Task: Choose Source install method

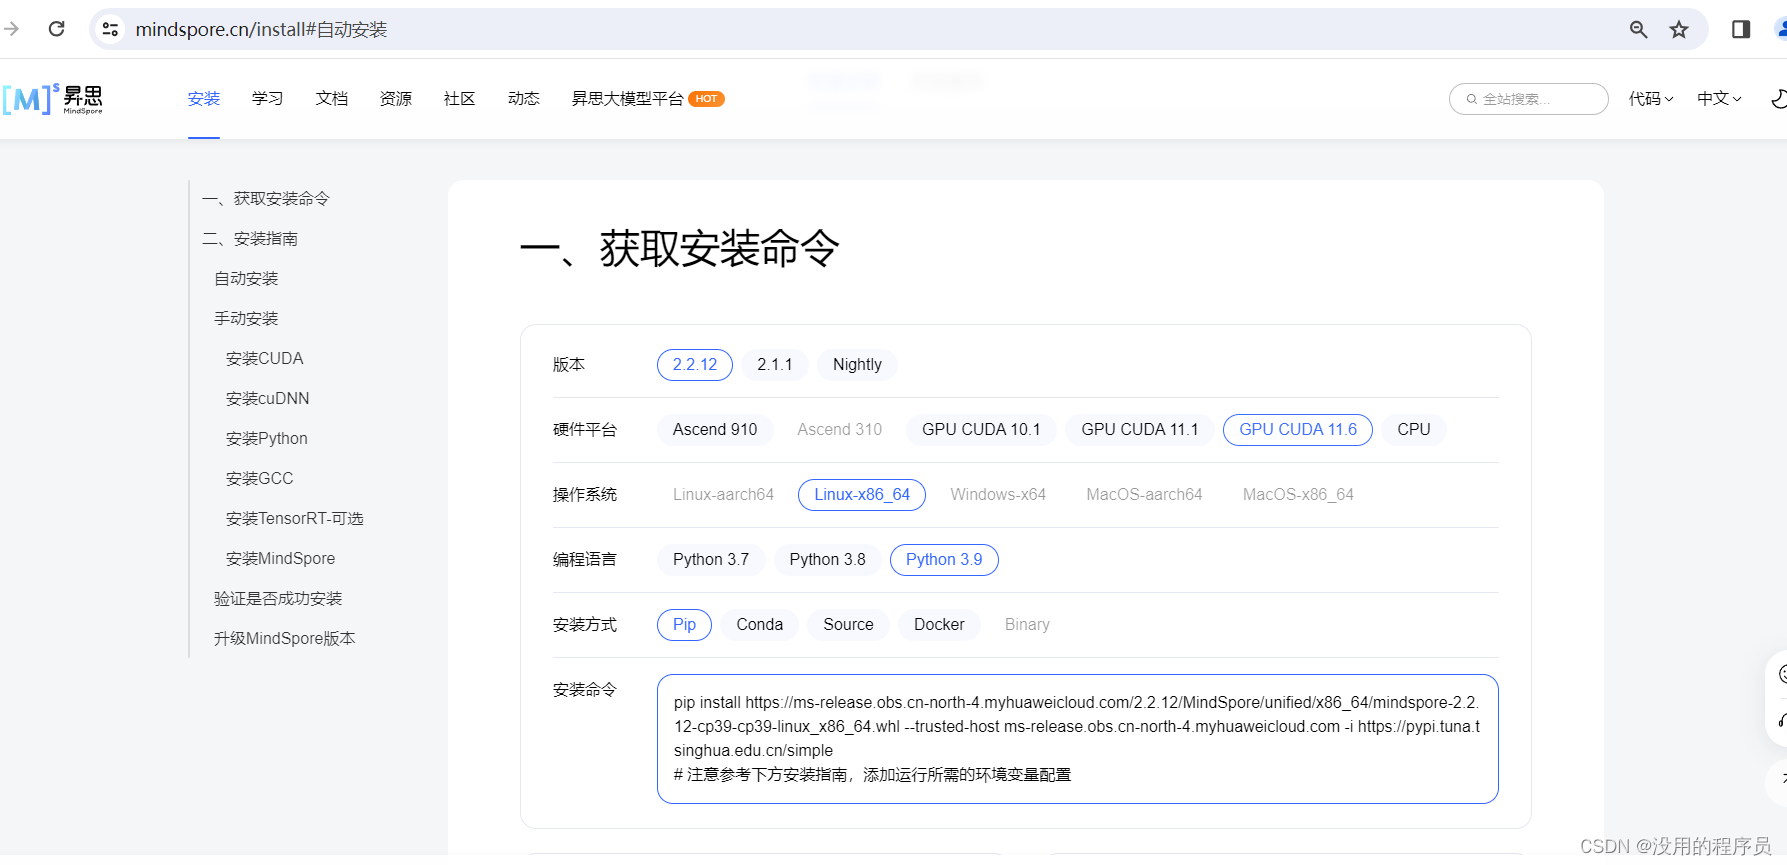Action: pyautogui.click(x=849, y=625)
